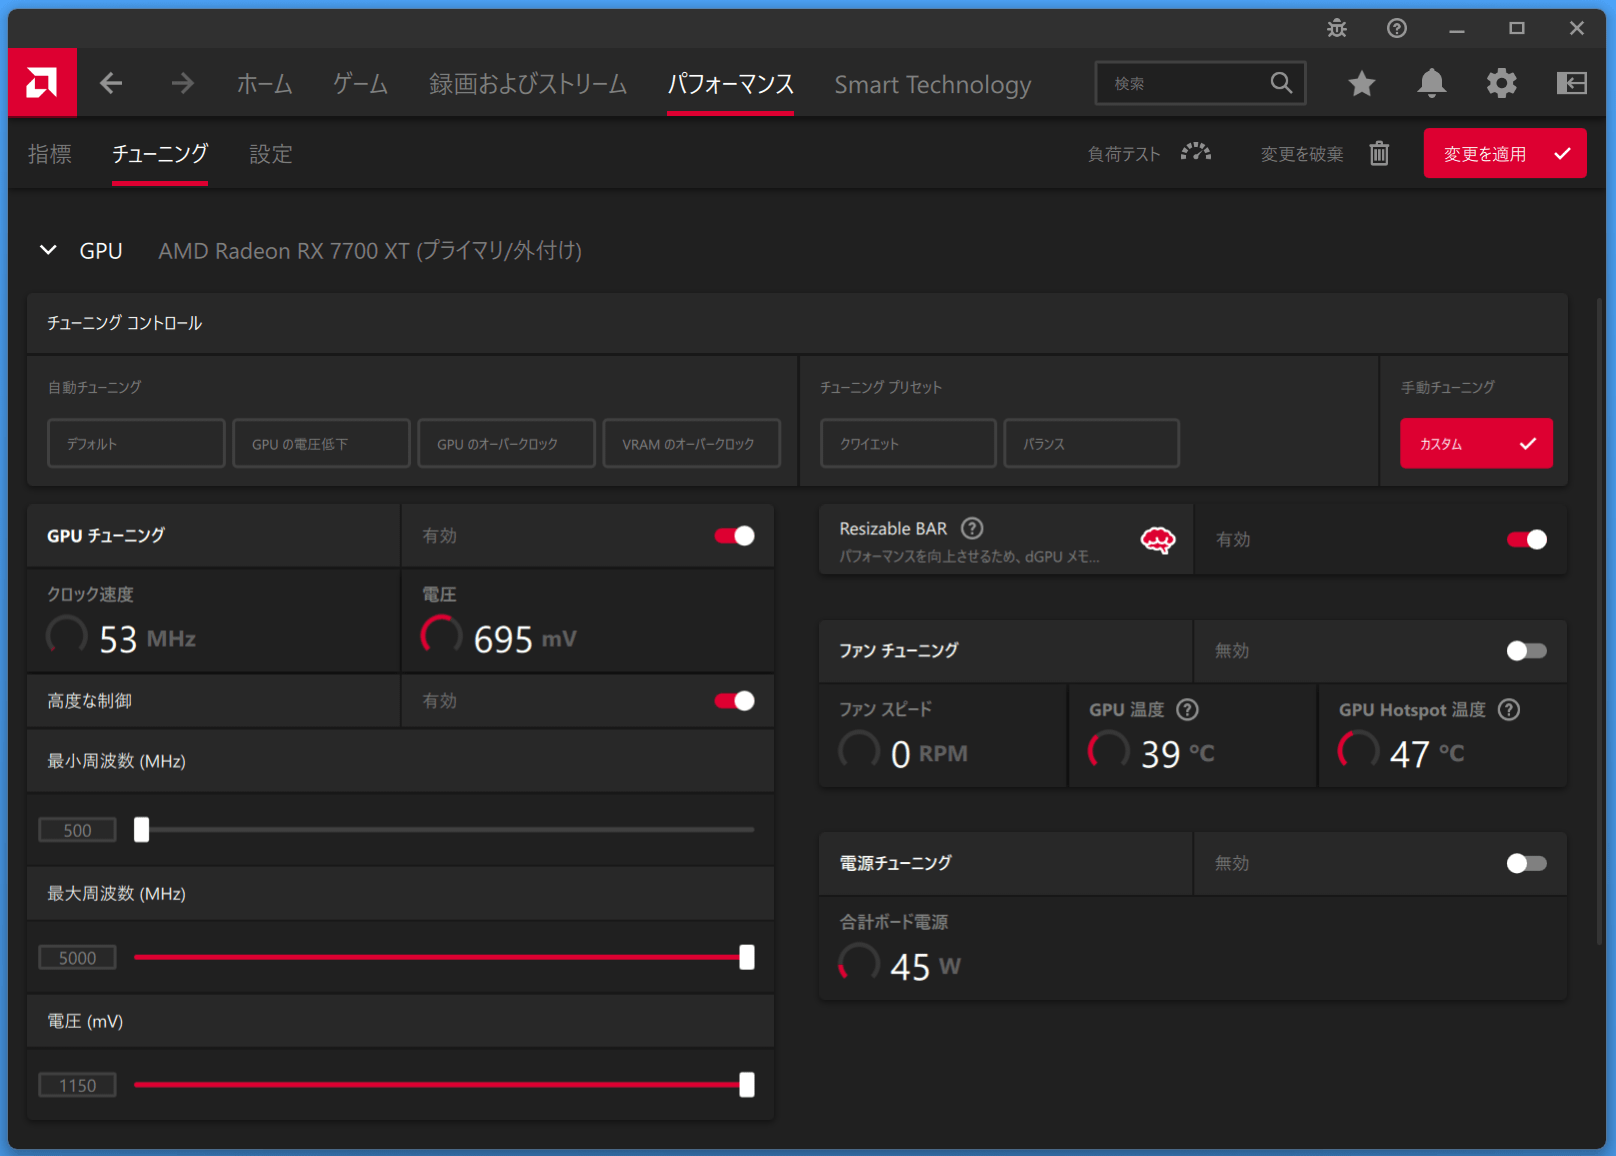
Task: Click the 最小周波数 value field 500
Action: point(78,830)
